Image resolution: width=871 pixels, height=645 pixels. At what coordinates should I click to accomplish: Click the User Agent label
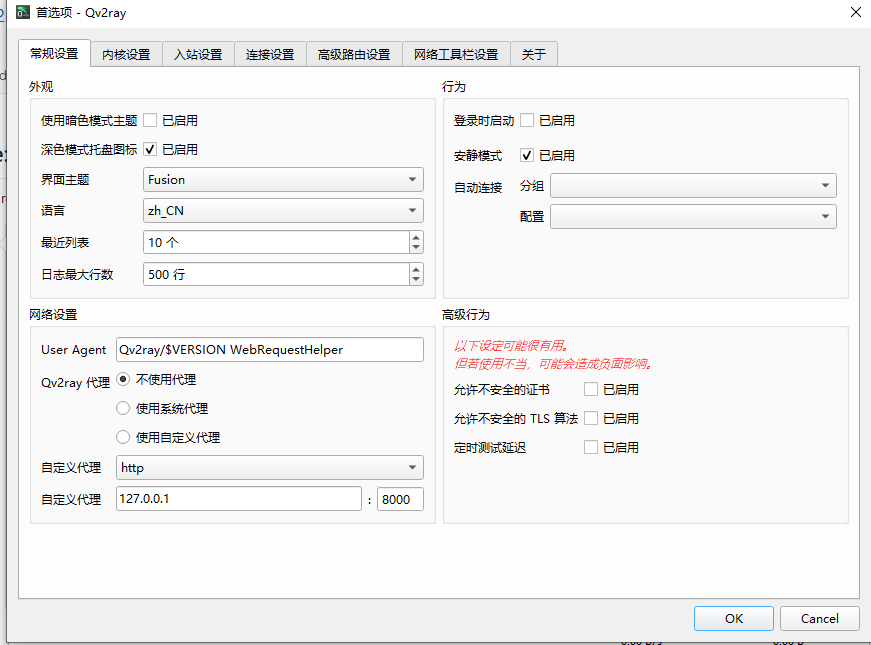coord(73,349)
